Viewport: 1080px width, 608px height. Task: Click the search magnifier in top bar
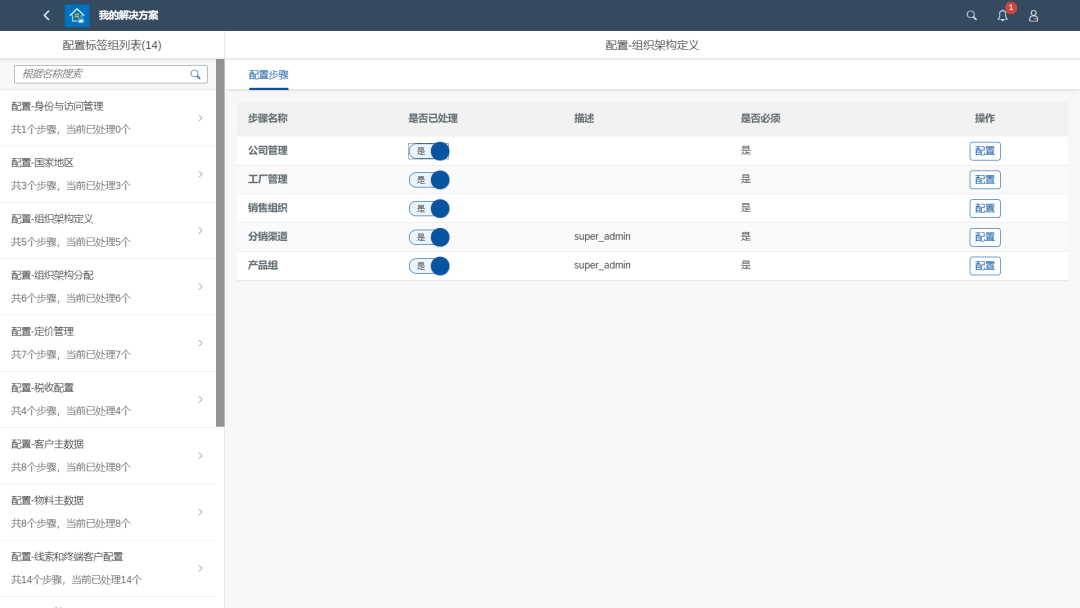(x=971, y=15)
